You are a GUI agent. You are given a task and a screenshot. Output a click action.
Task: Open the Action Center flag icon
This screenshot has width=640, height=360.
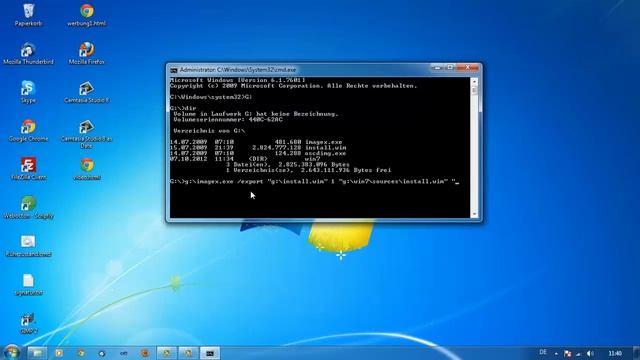coord(567,353)
